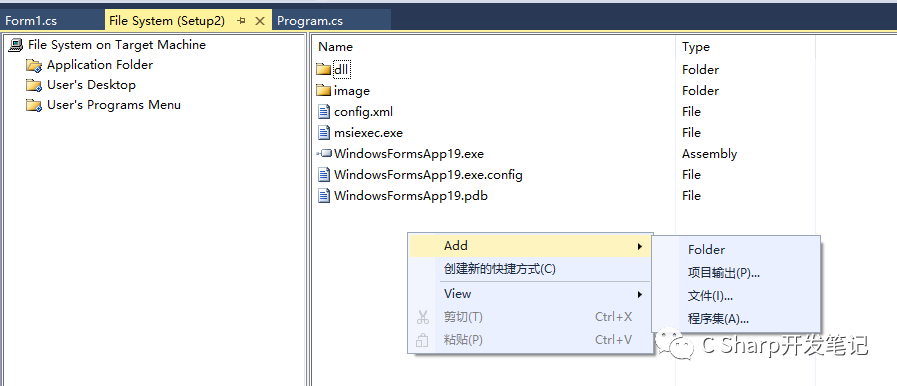Select WindowsFormsApp19.exe assembly entry
Screen dimensions: 897x386
409,154
